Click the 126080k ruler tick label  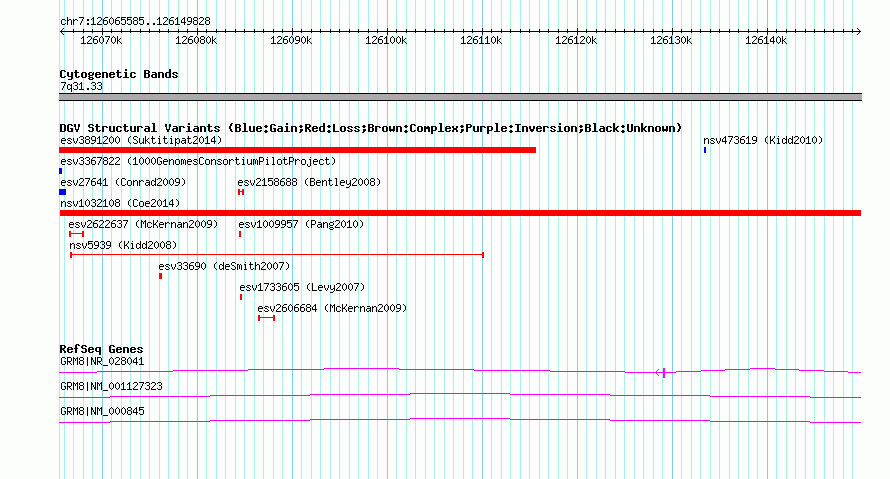pos(196,40)
